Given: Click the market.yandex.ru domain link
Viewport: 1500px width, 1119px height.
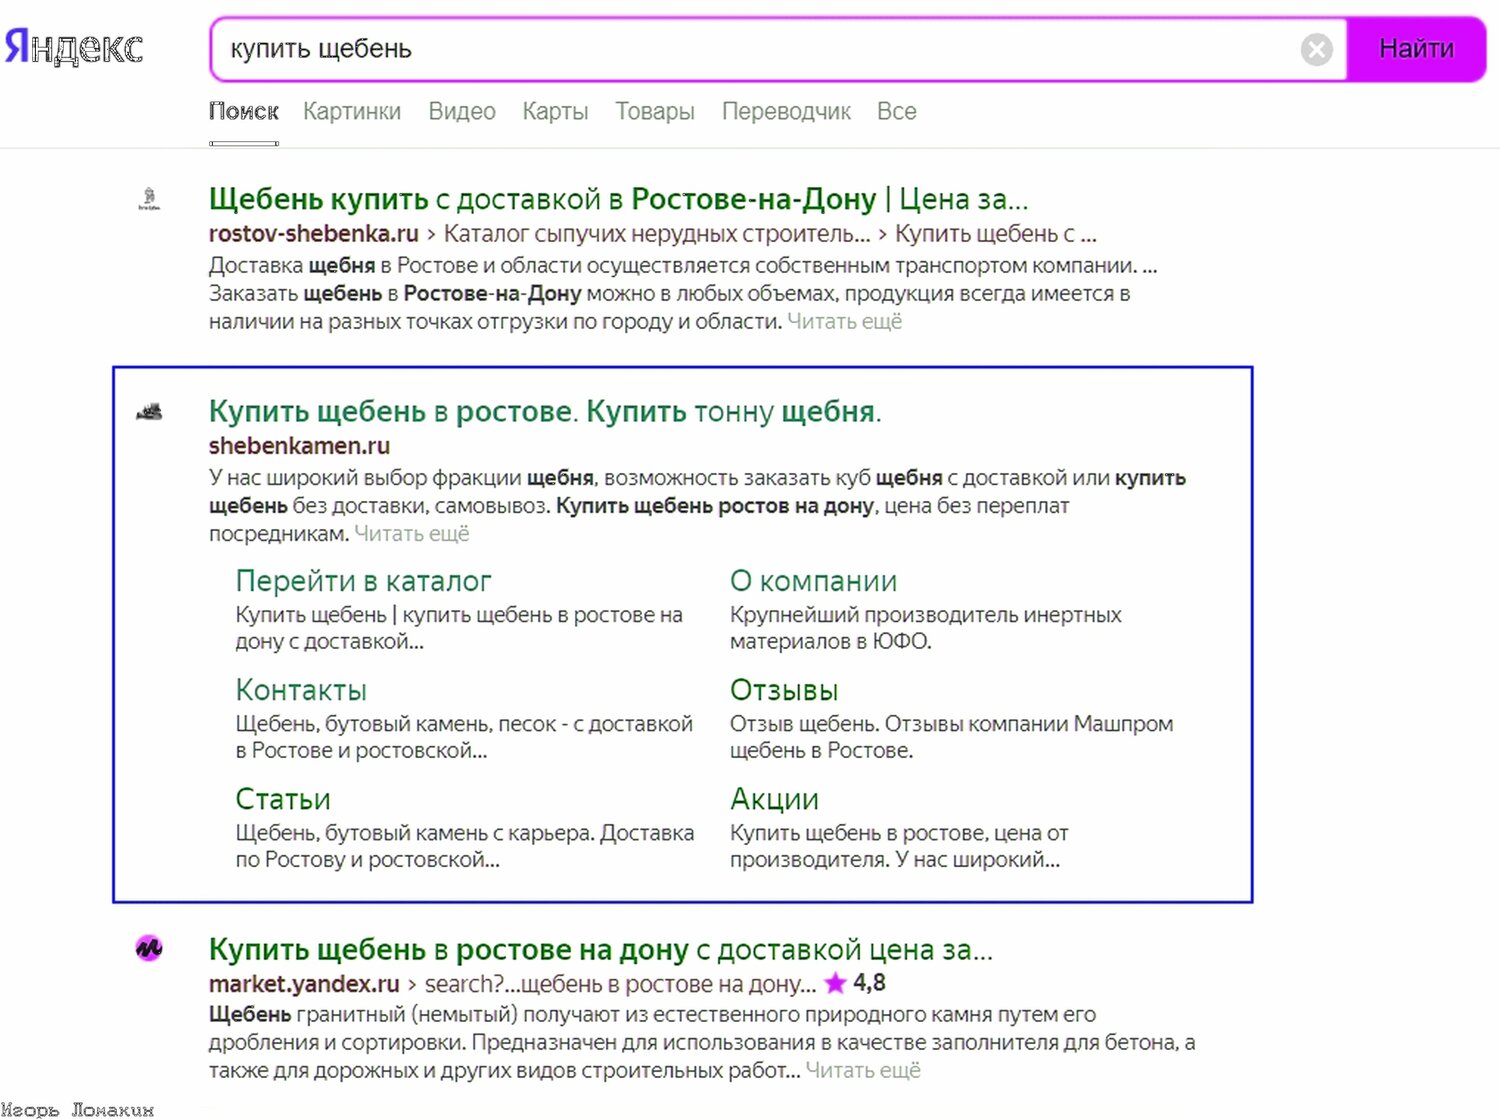Looking at the screenshot, I should [x=304, y=984].
